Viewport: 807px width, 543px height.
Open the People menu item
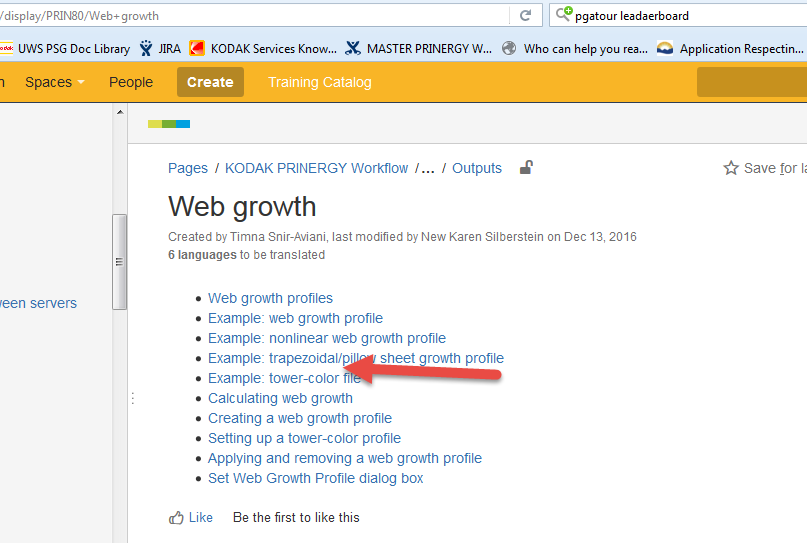pyautogui.click(x=131, y=82)
